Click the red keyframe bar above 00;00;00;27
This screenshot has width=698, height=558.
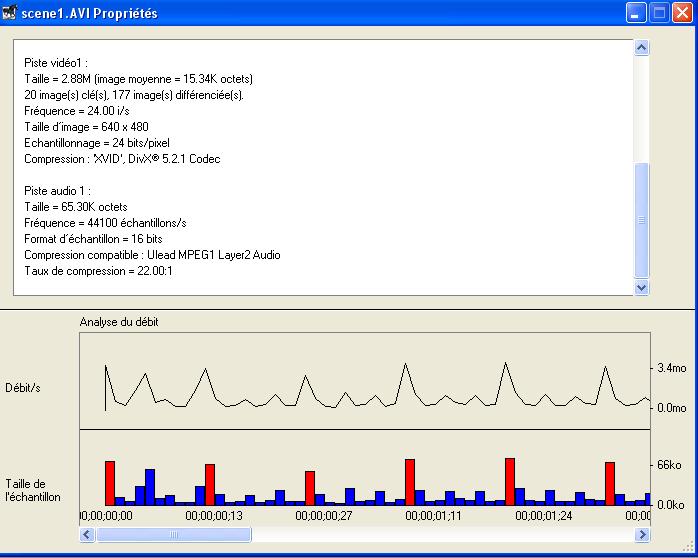(310, 488)
